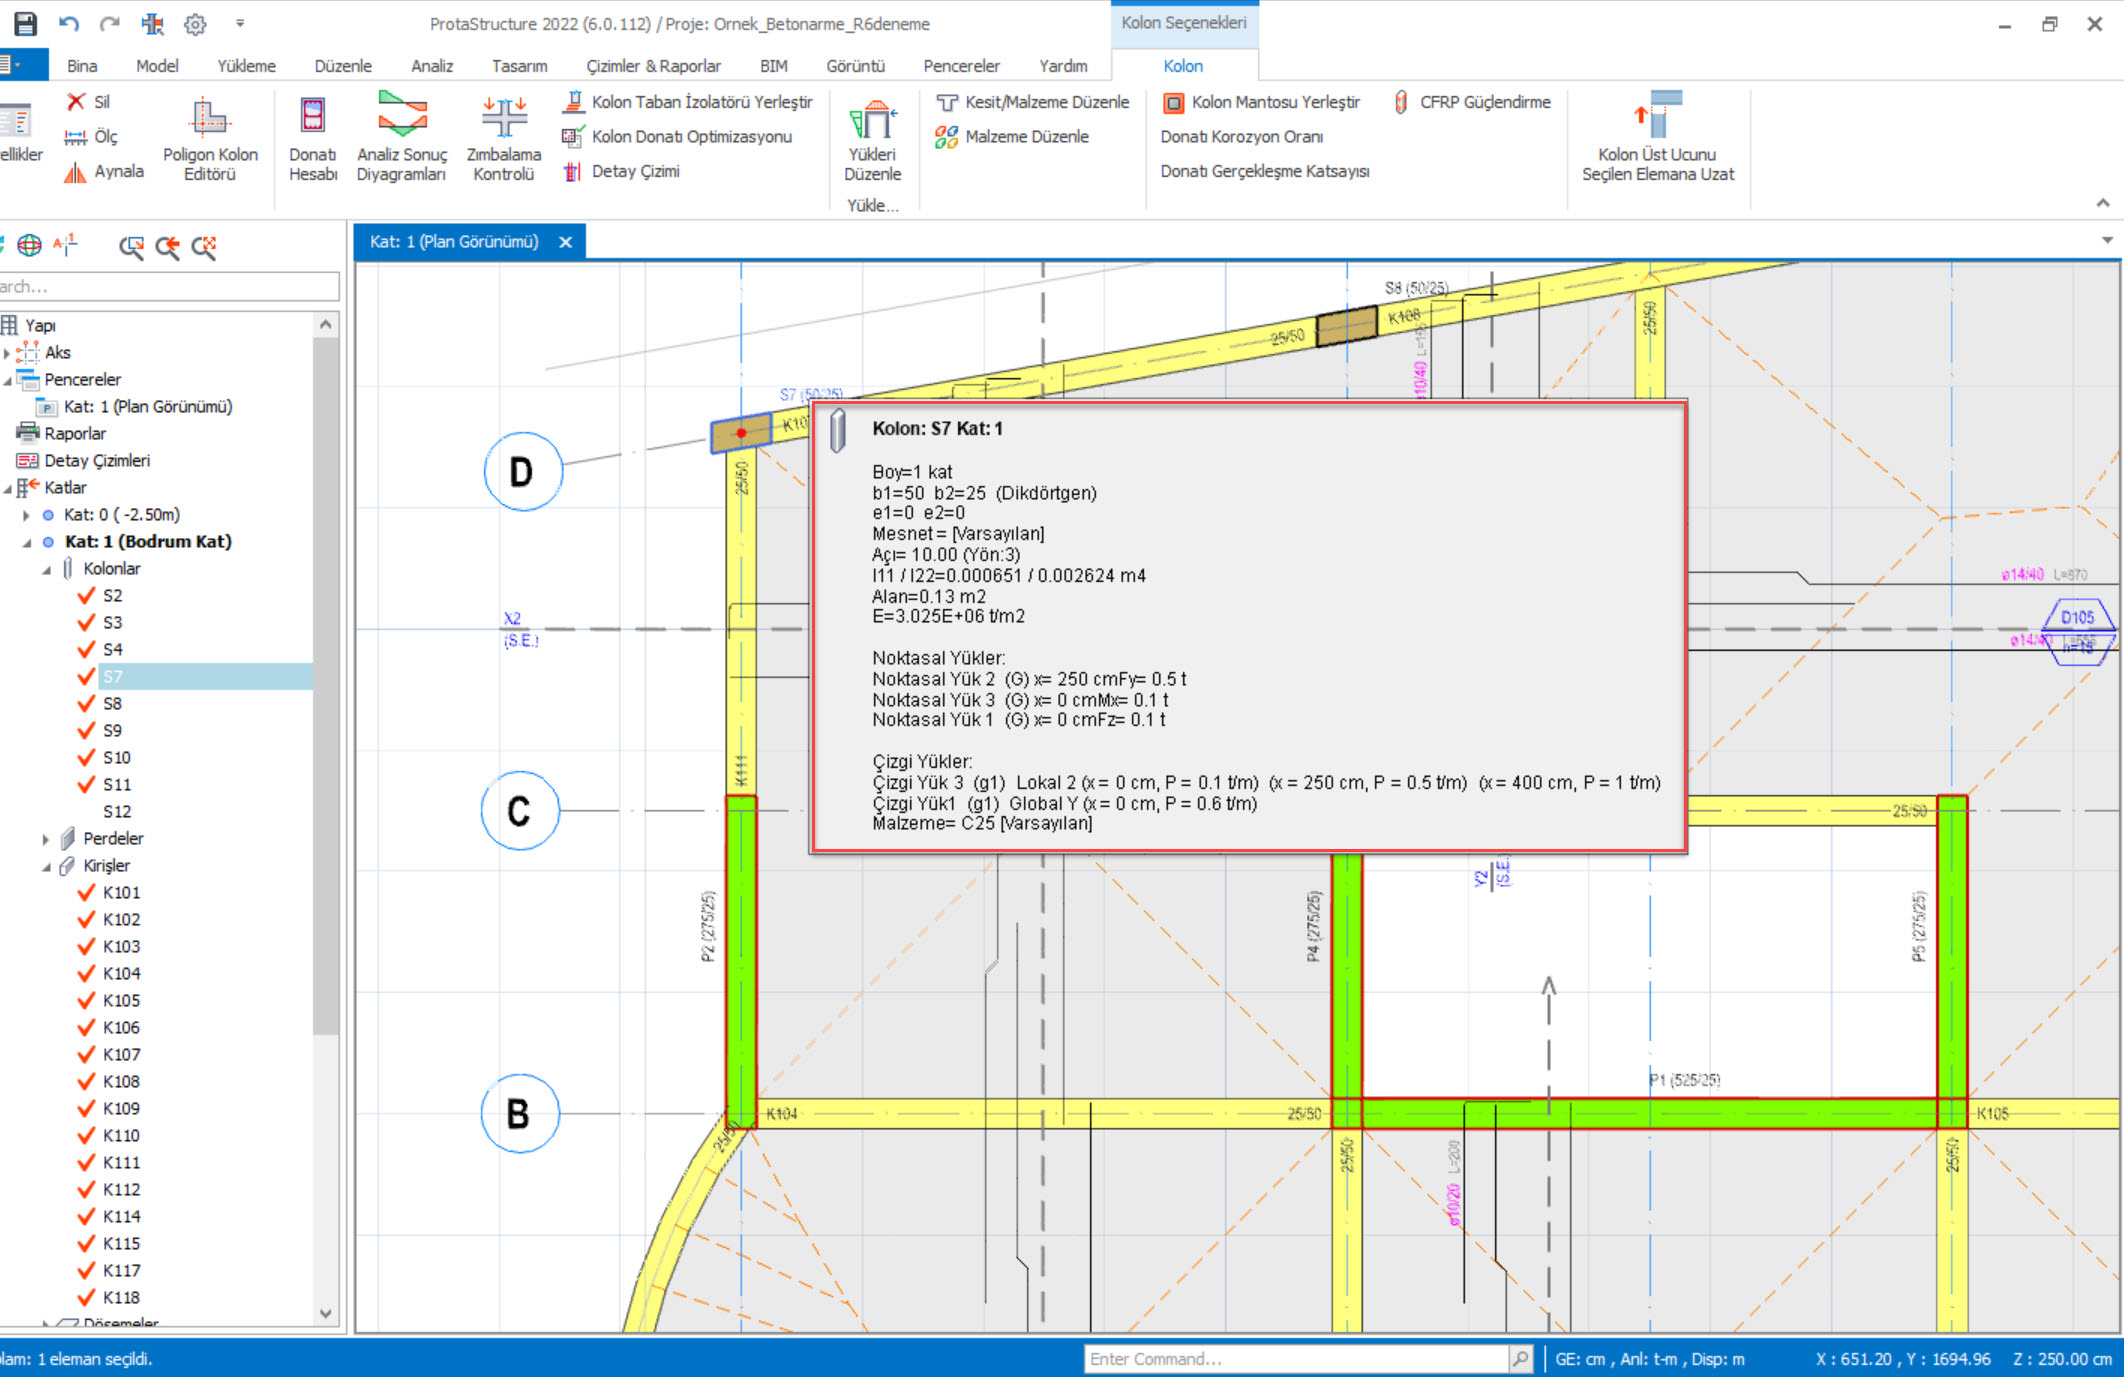Undo the last action in title bar

tap(68, 23)
